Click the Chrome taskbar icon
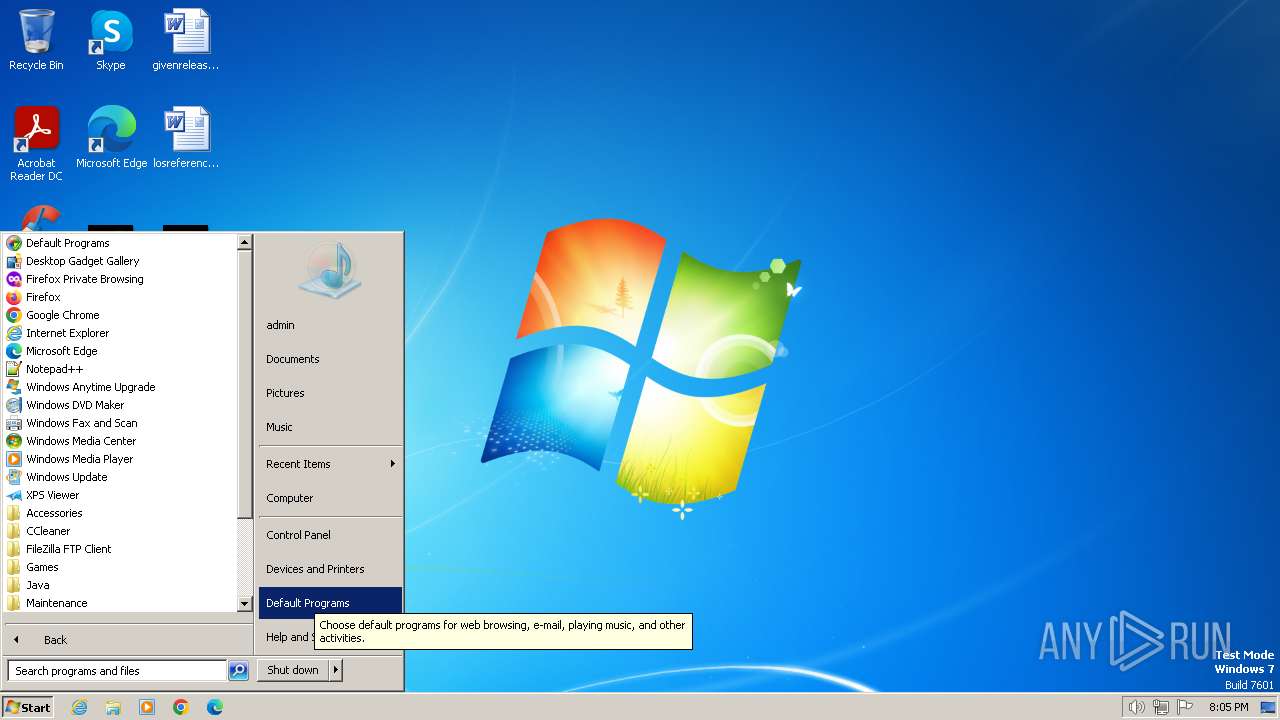Viewport: 1280px width, 720px height. point(181,707)
